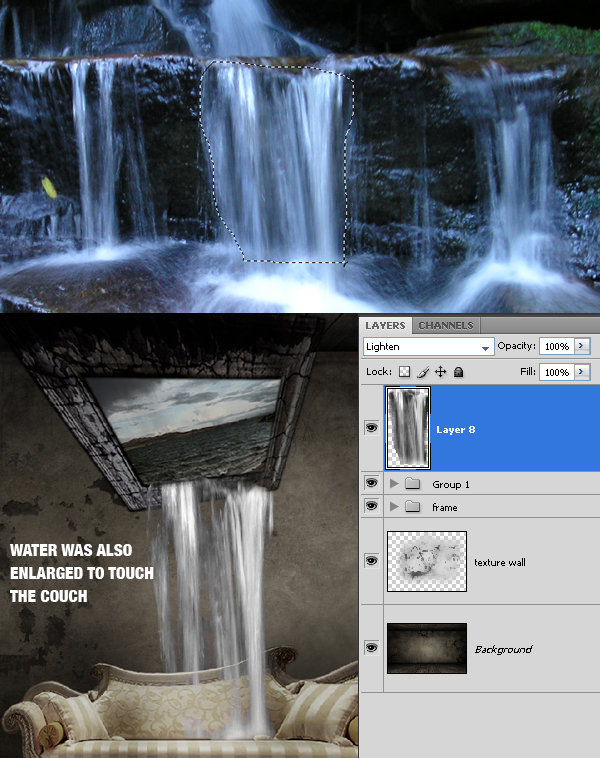Hide the frame group

tap(372, 507)
